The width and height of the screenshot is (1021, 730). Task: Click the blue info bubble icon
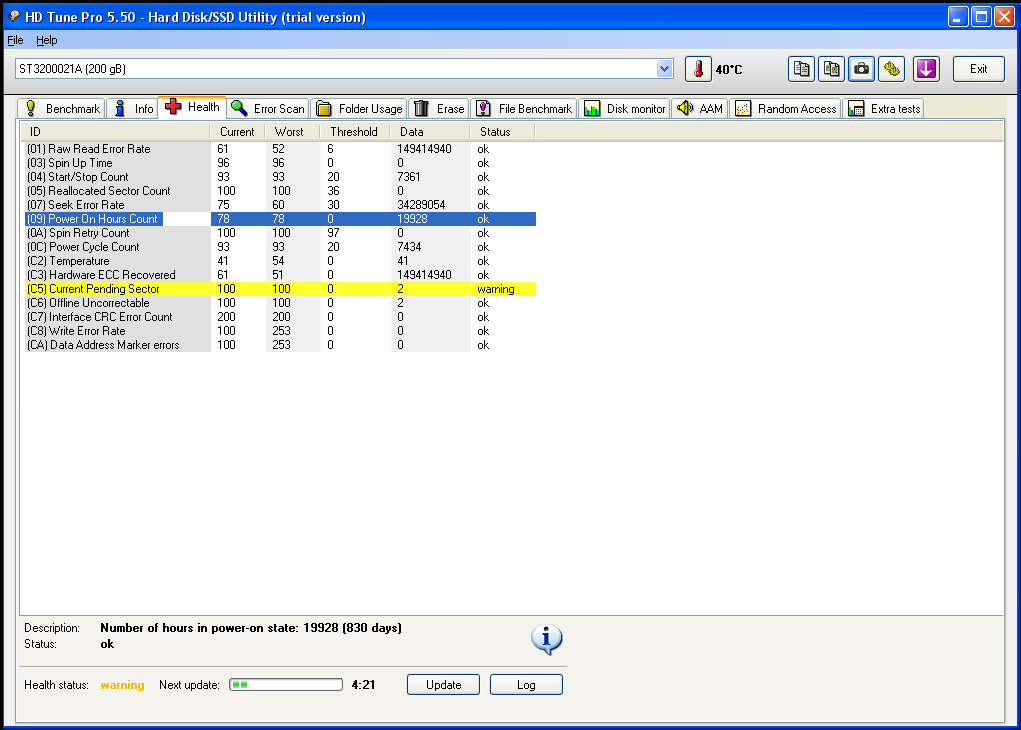[x=546, y=639]
